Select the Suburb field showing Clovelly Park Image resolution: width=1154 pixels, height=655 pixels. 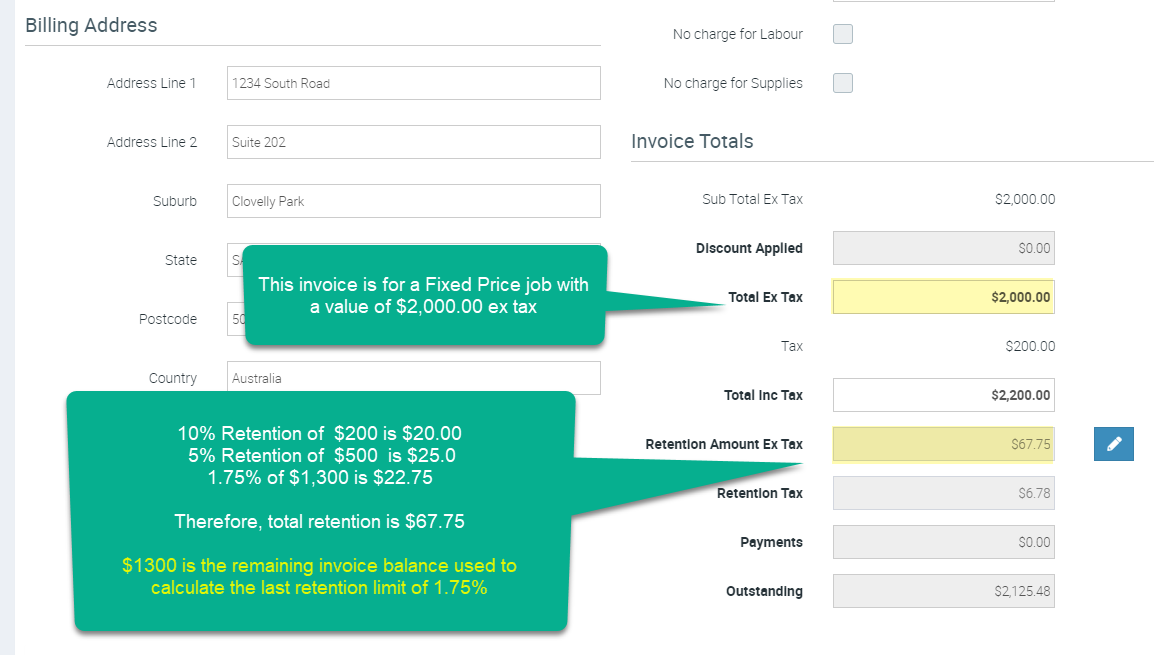tap(413, 201)
